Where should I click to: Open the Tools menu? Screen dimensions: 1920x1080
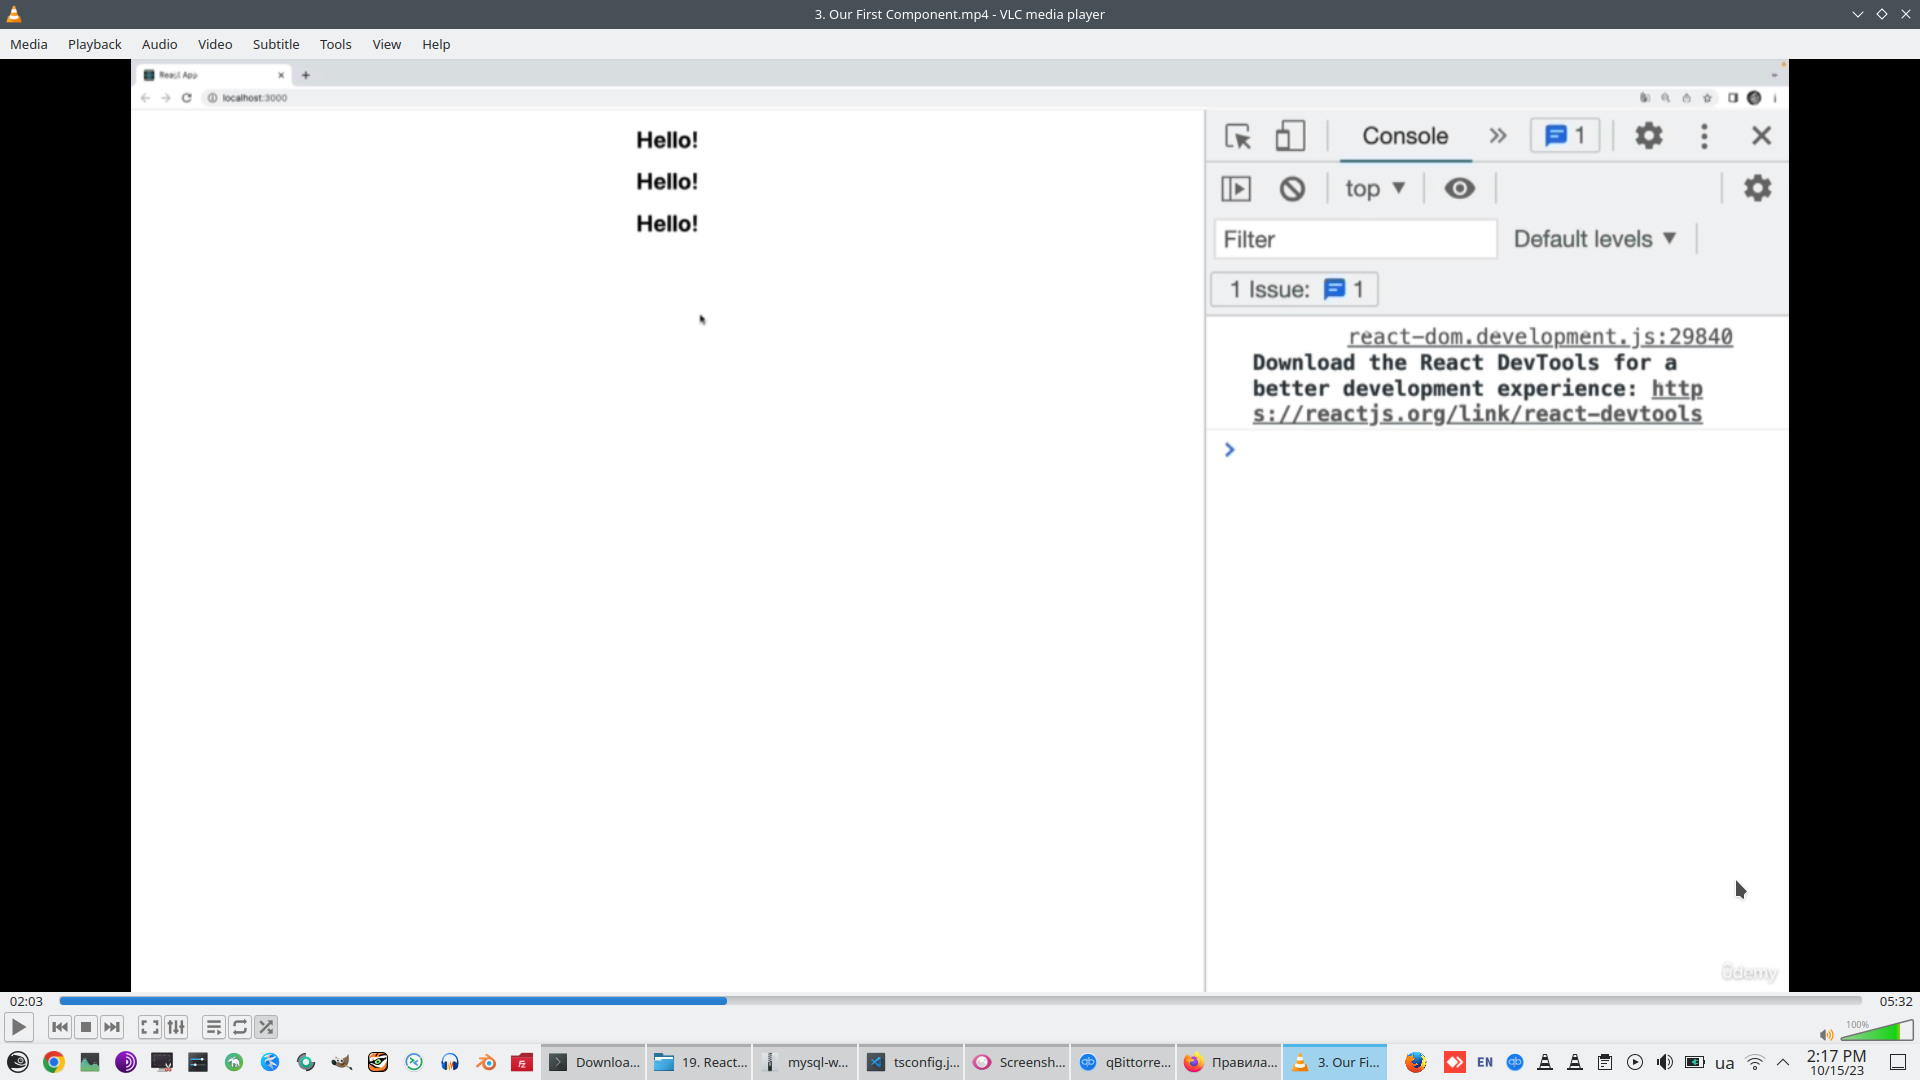[335, 44]
